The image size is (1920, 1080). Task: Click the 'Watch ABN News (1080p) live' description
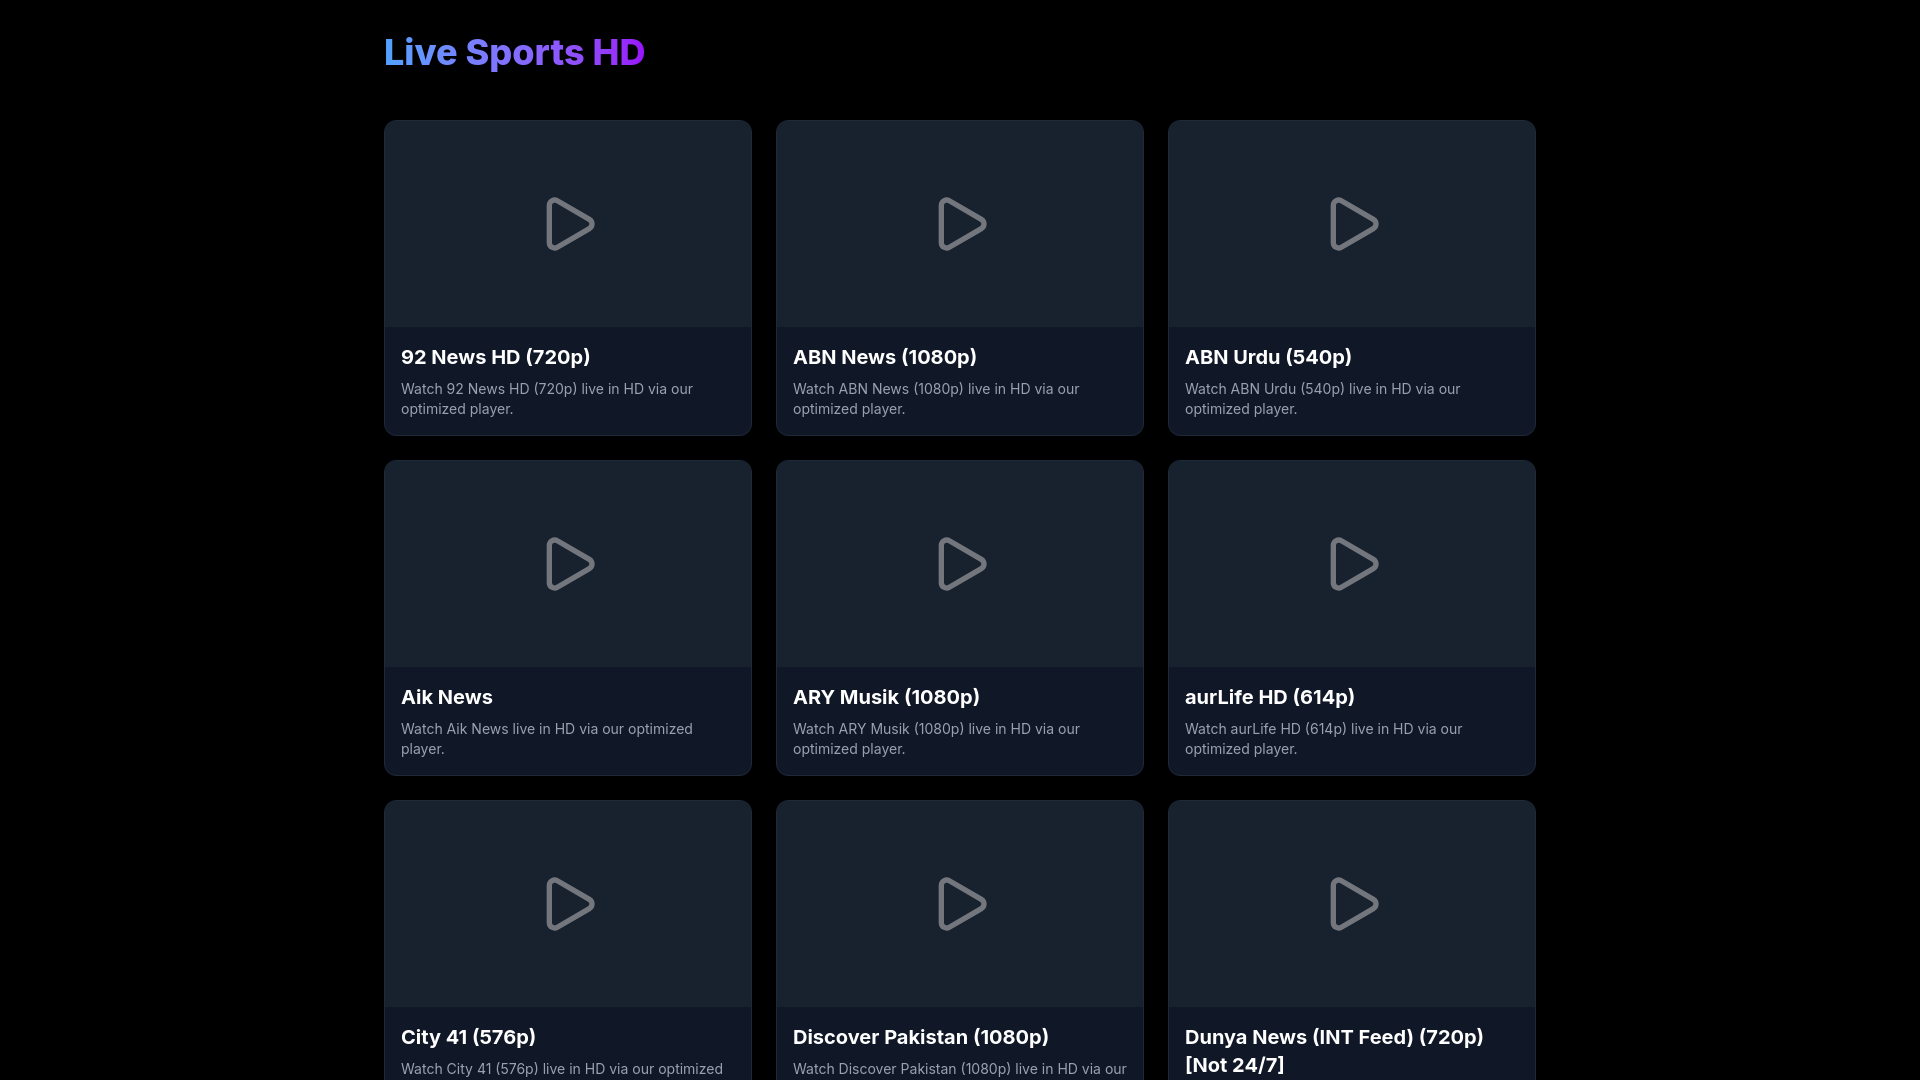click(x=936, y=399)
